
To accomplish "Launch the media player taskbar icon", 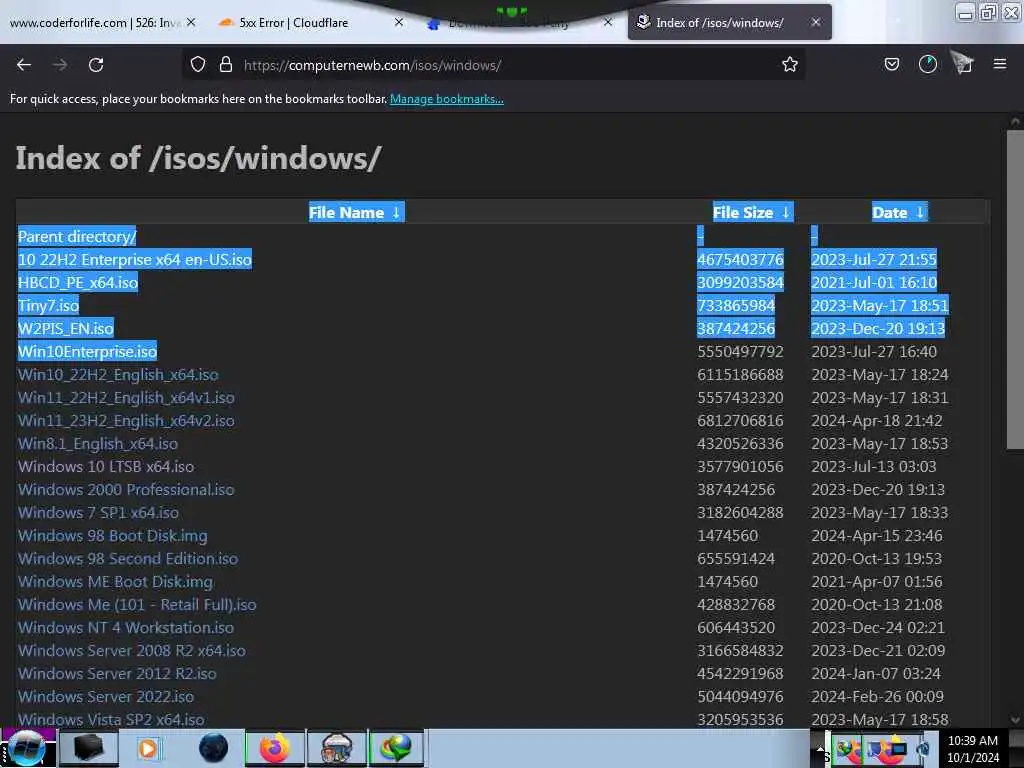I will point(148,748).
